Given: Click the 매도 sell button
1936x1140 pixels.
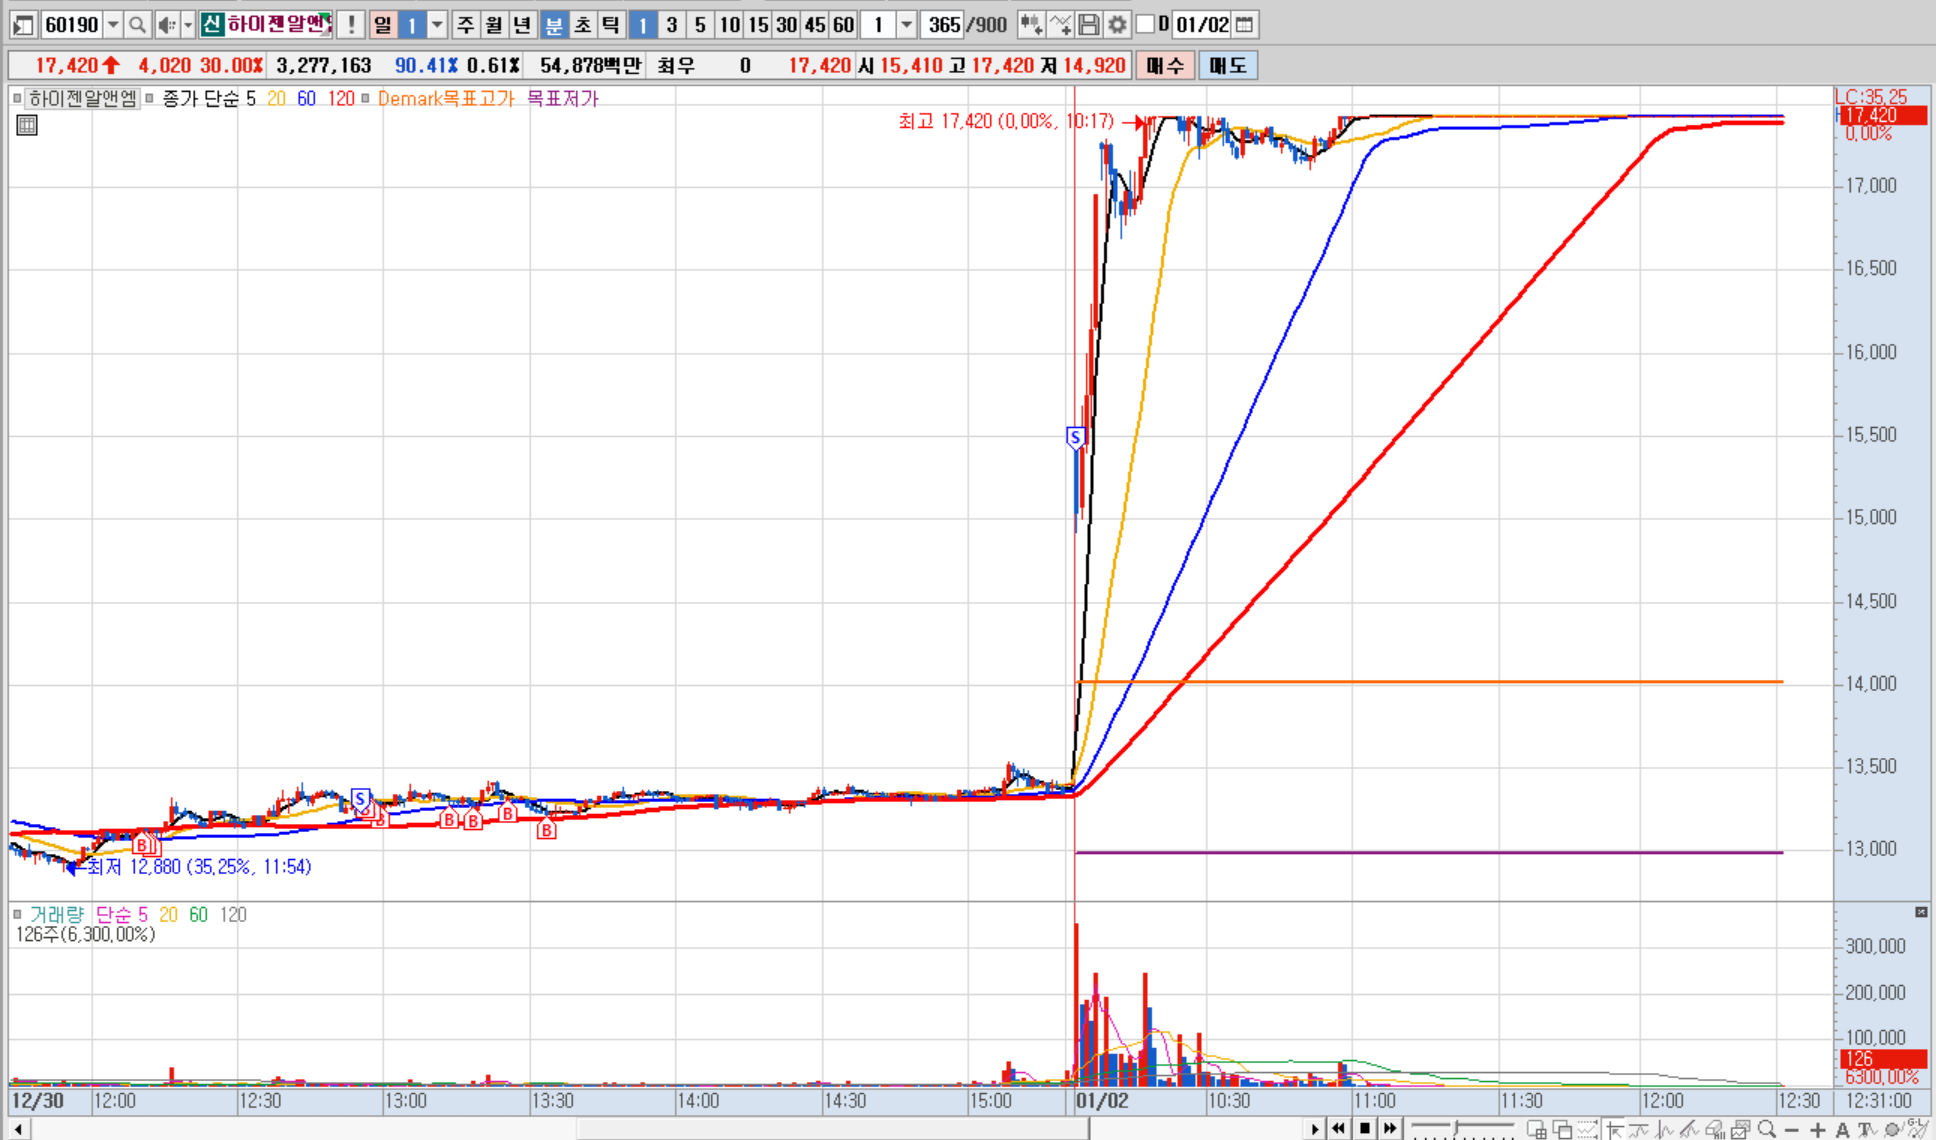Looking at the screenshot, I should (1227, 66).
